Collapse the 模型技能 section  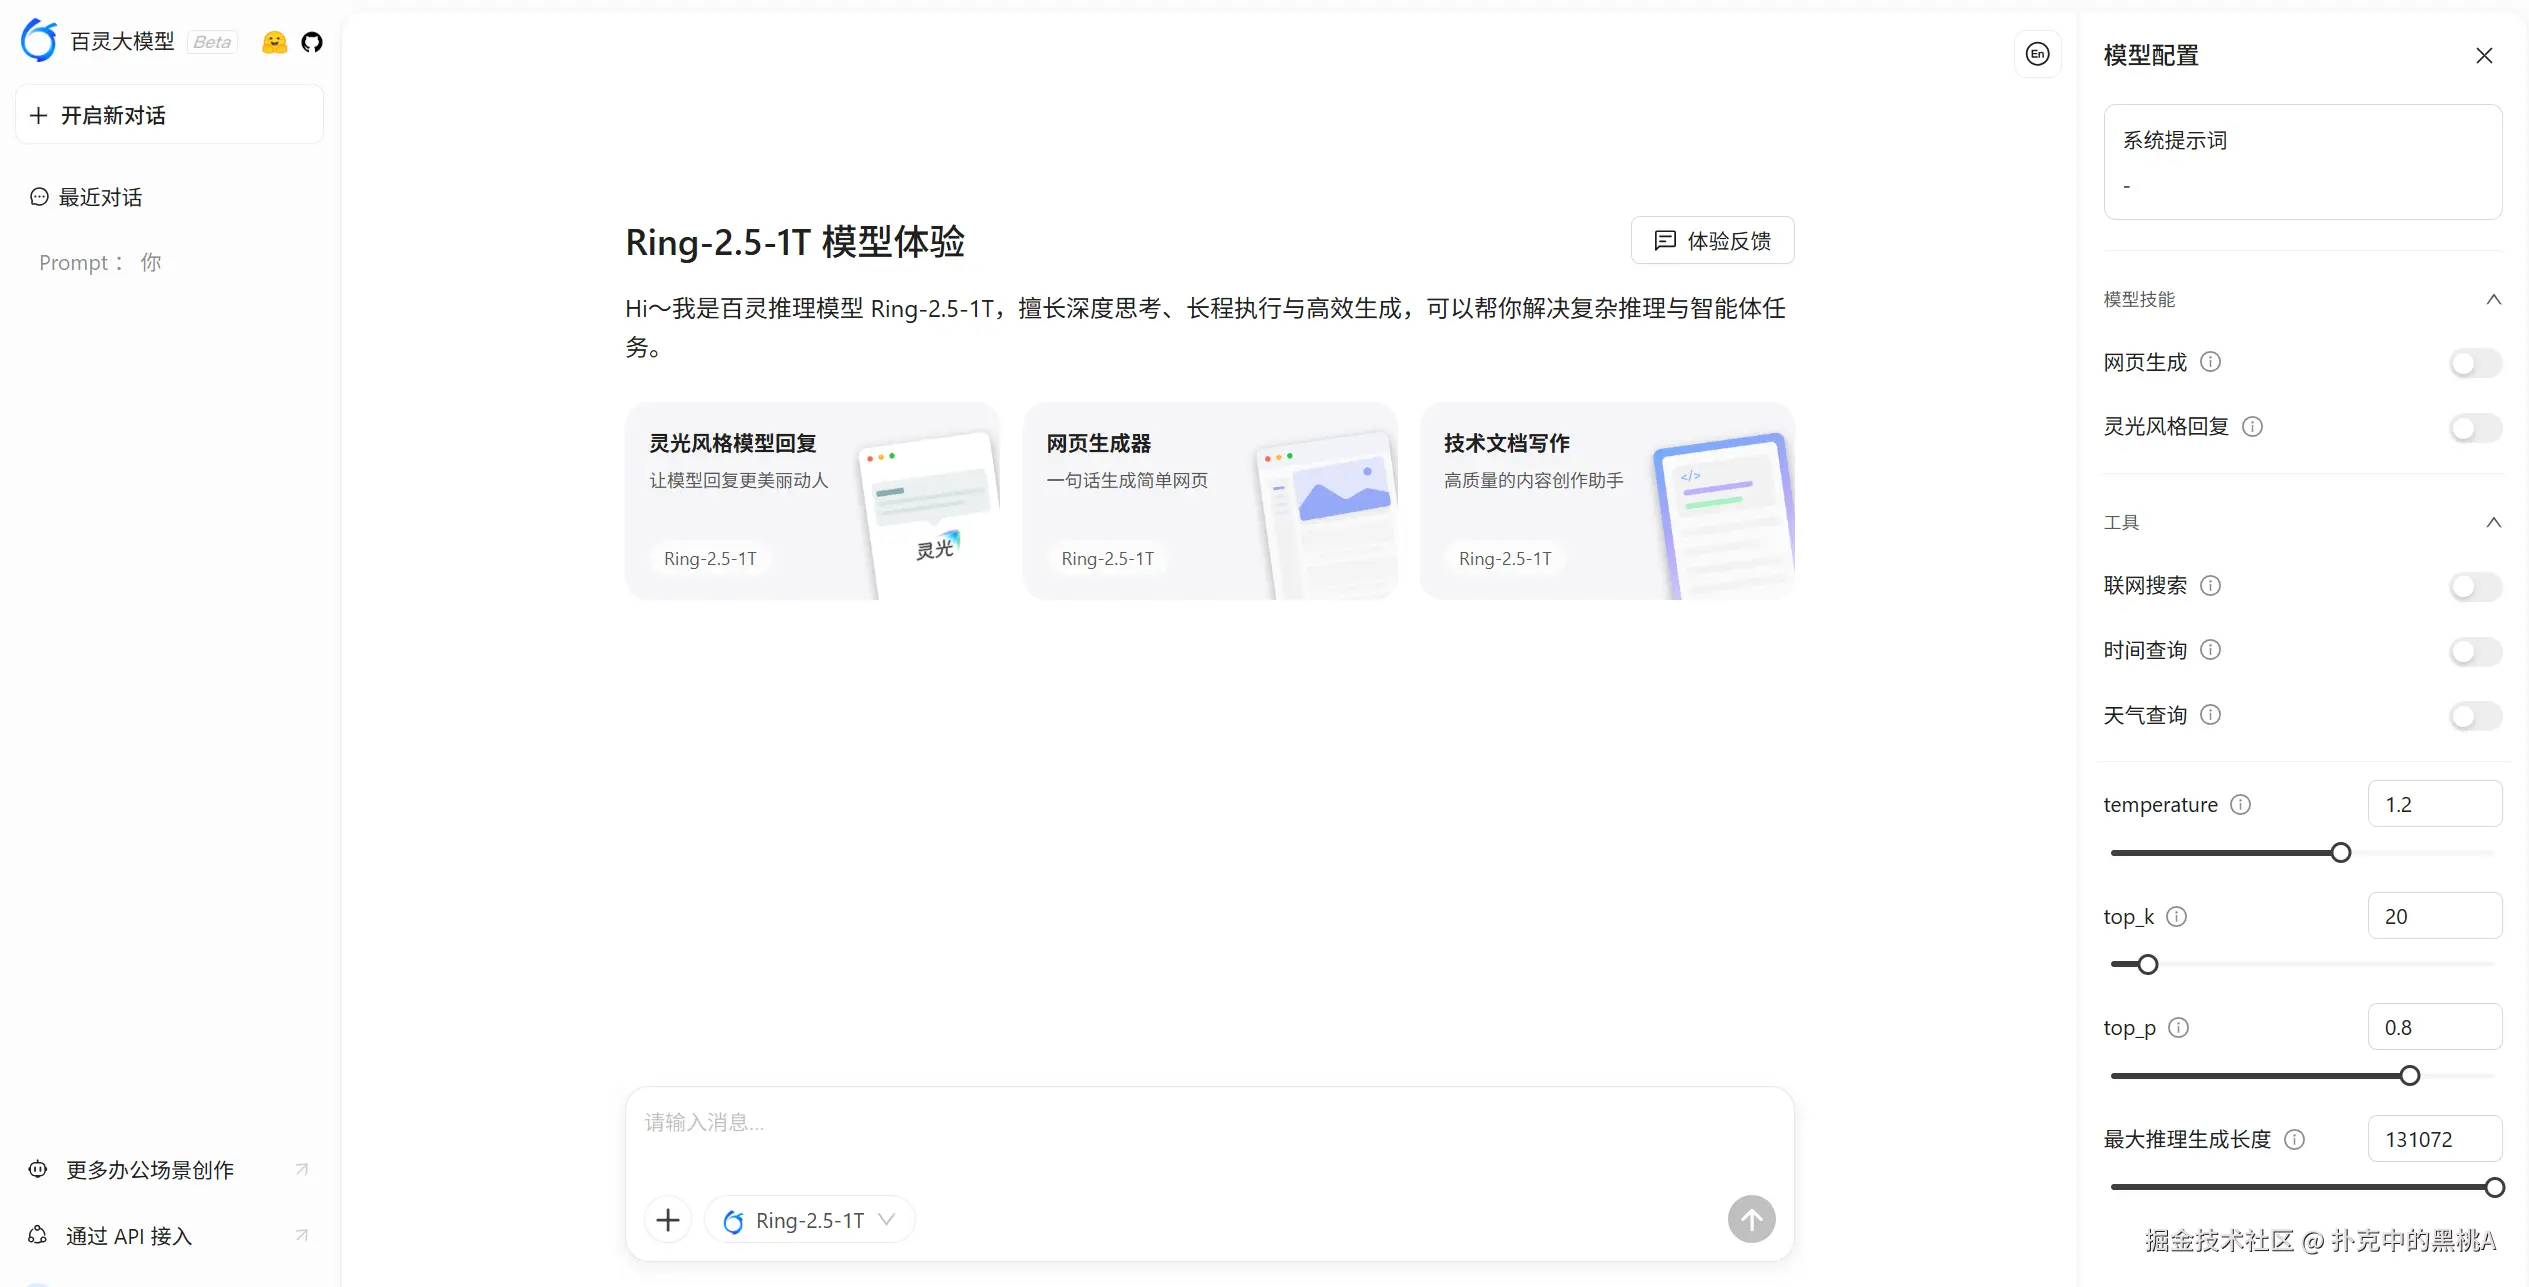[x=2493, y=299]
